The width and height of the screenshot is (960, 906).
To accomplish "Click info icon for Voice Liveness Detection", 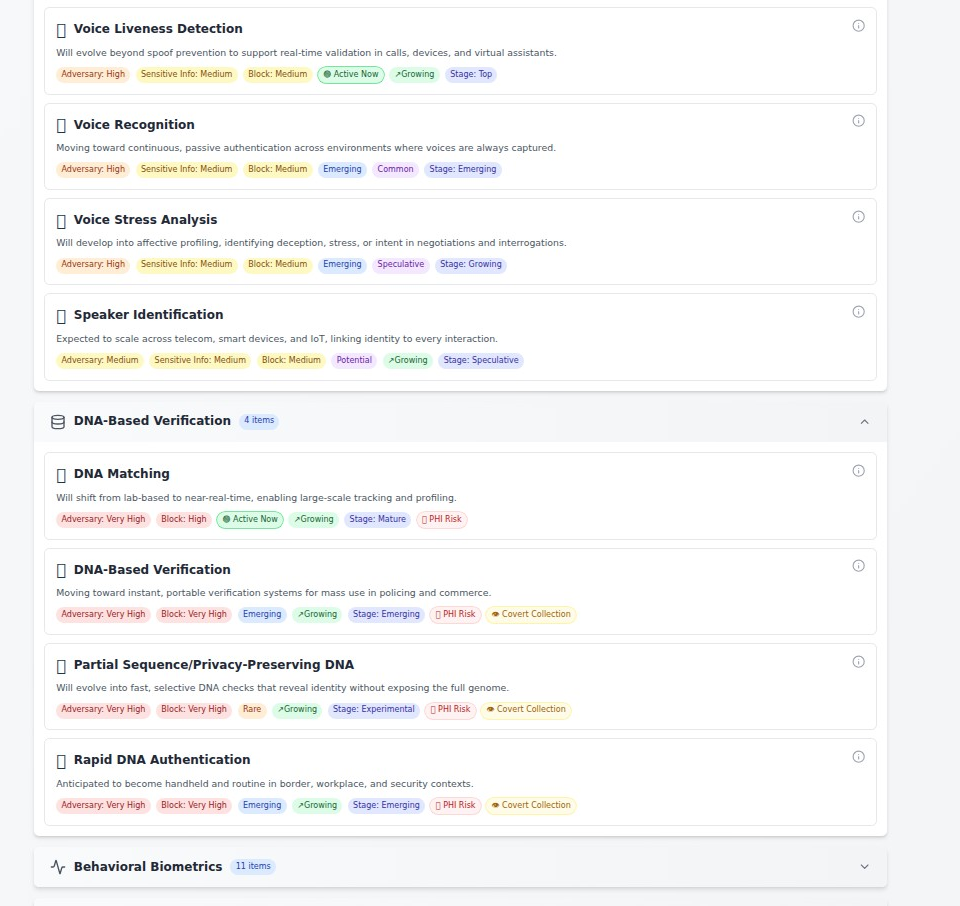I will (x=858, y=26).
